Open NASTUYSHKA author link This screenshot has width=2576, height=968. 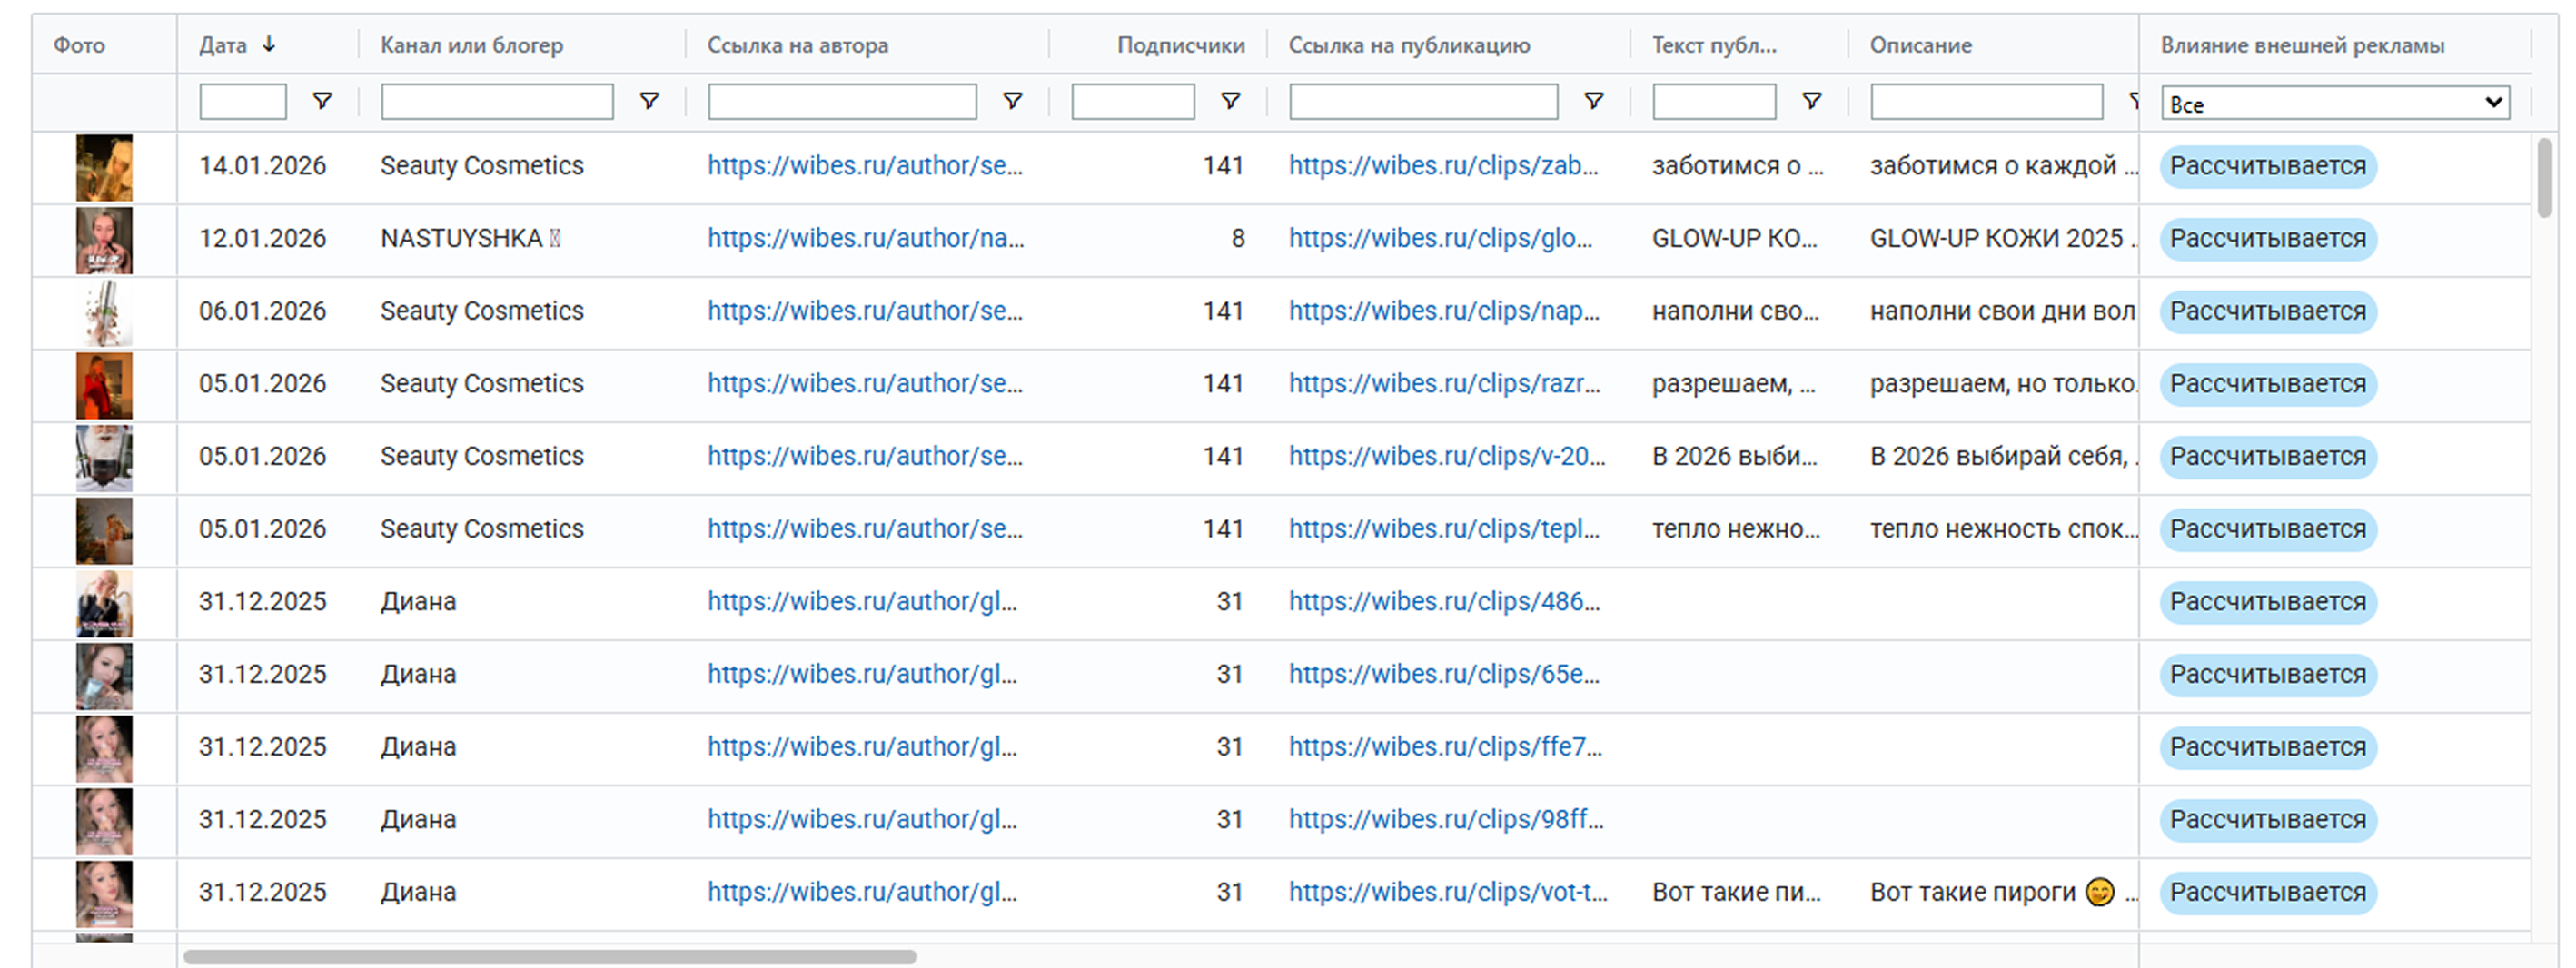(x=865, y=238)
